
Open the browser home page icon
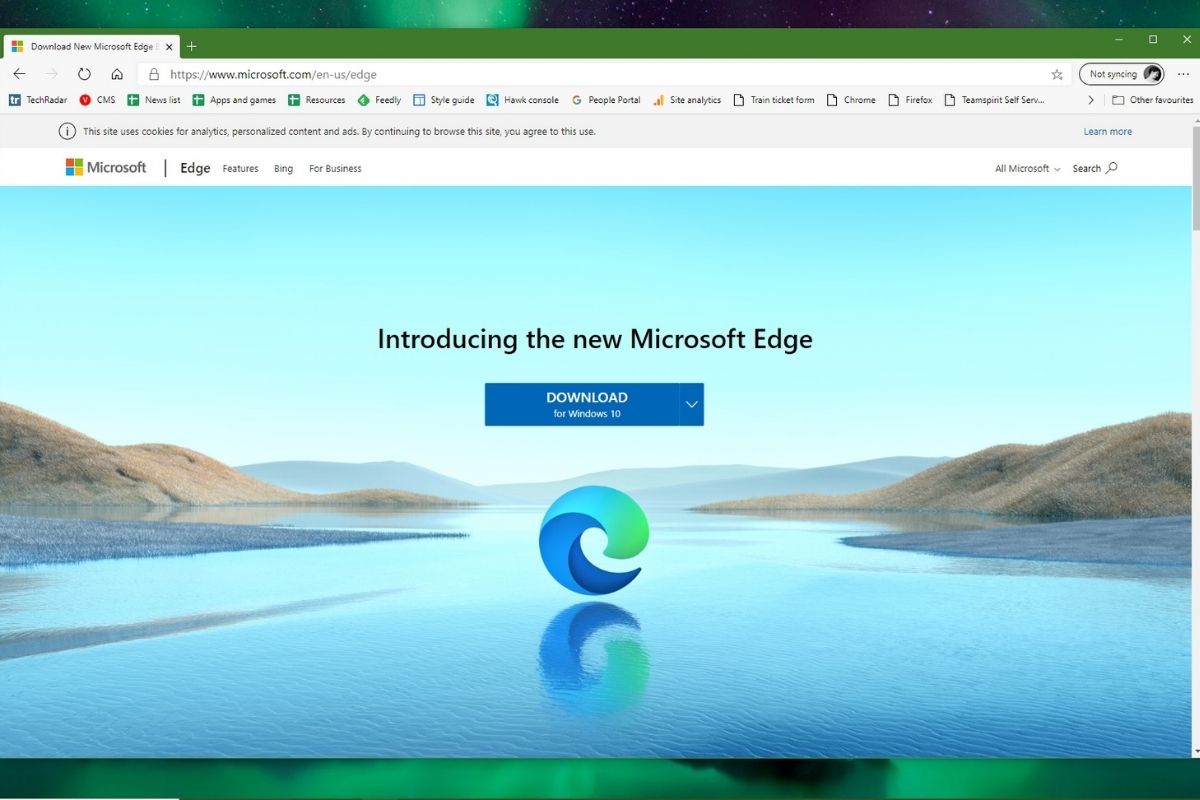[117, 74]
